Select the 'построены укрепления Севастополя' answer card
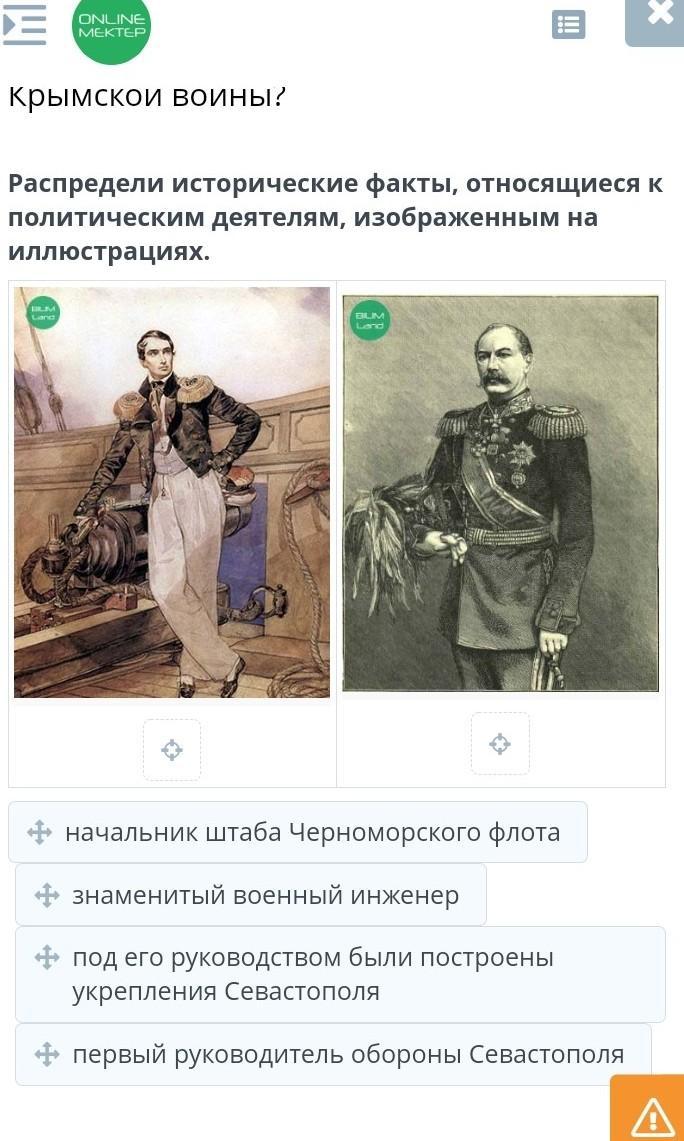The height and width of the screenshot is (1141, 684). point(341,974)
